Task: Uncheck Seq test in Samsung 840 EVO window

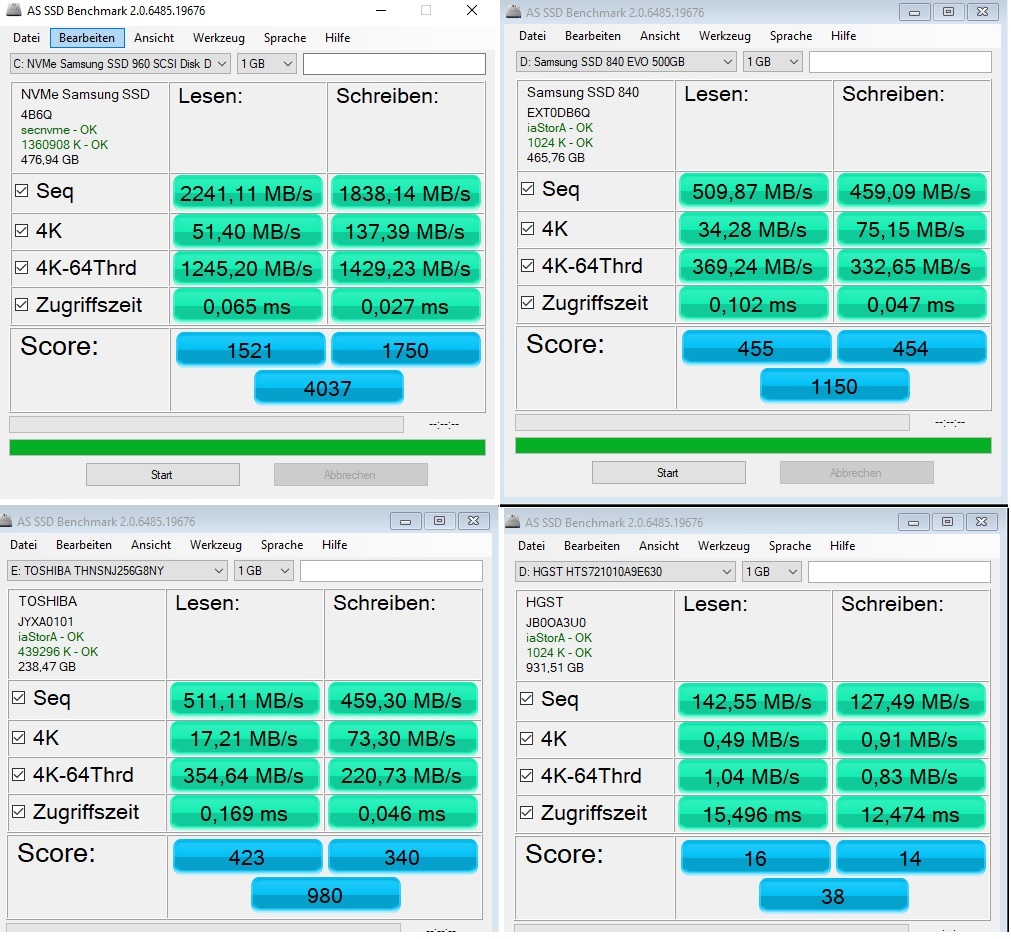Action: click(527, 189)
